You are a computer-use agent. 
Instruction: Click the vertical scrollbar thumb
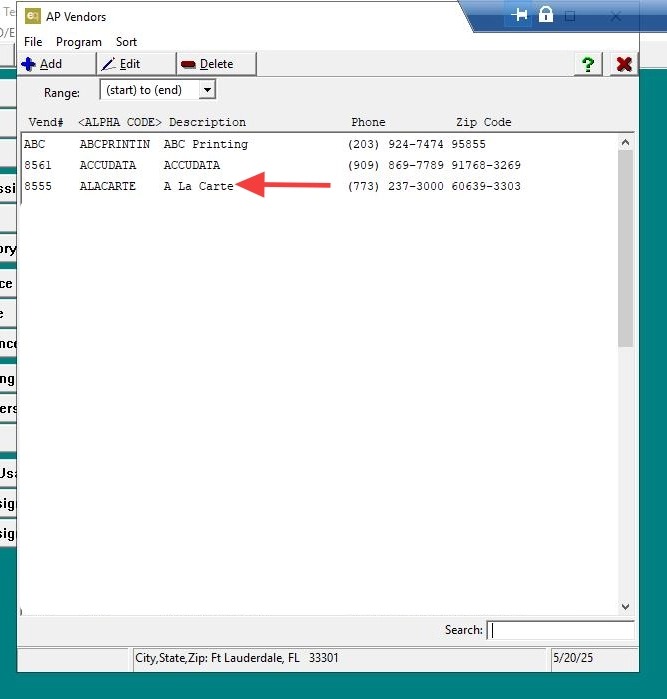coord(625,248)
